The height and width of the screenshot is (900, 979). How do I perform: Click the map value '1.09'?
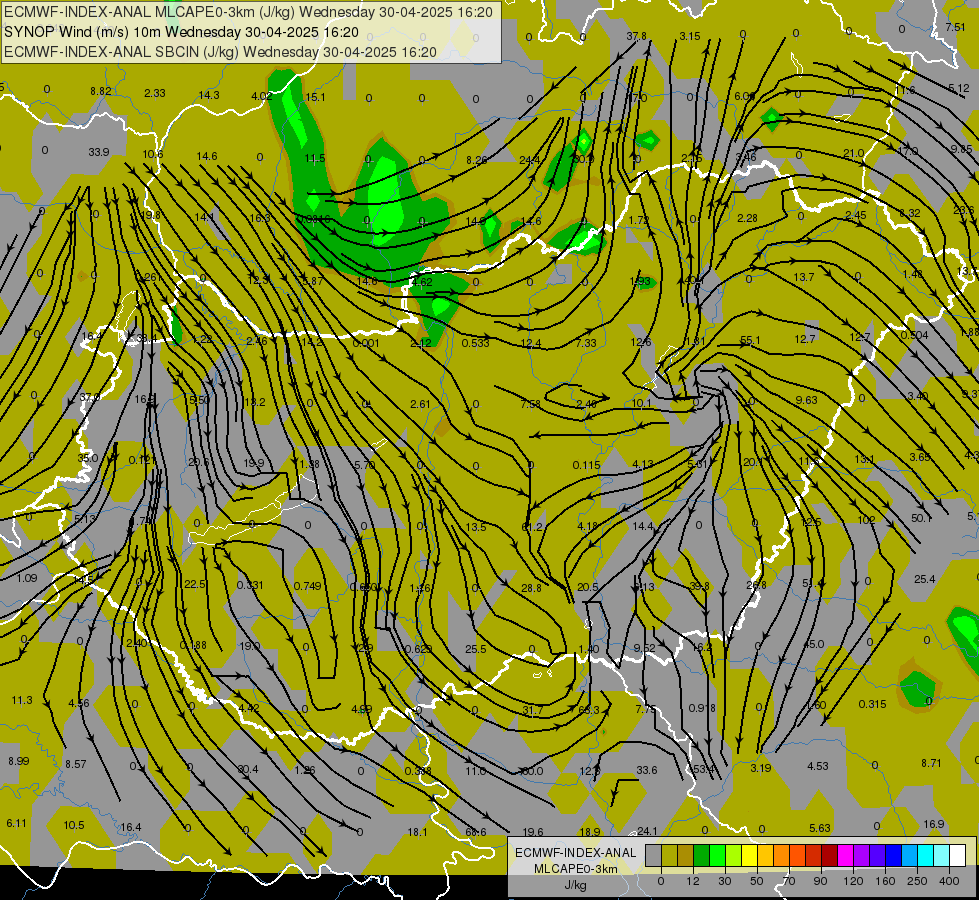(x=27, y=578)
